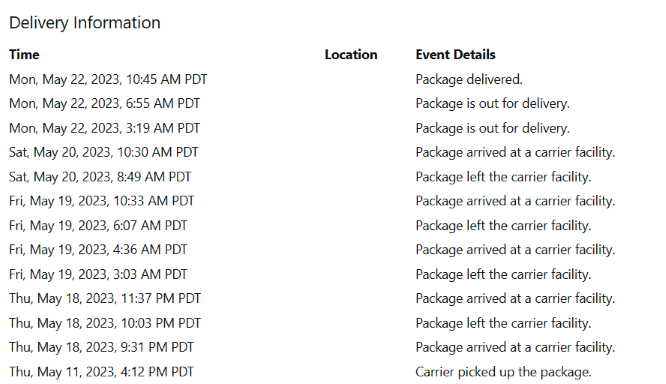The height and width of the screenshot is (384, 666).
Task: Select the Event Details column header
Action: click(455, 55)
